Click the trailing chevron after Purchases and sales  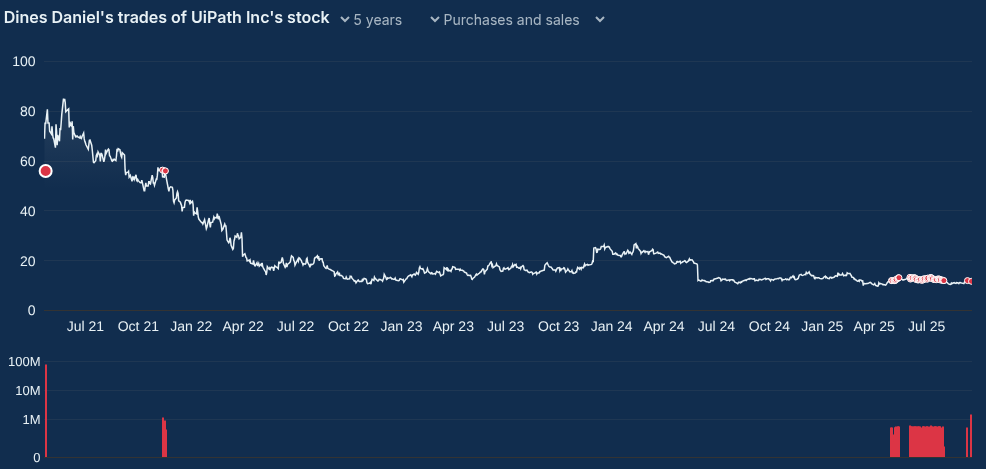coord(599,20)
